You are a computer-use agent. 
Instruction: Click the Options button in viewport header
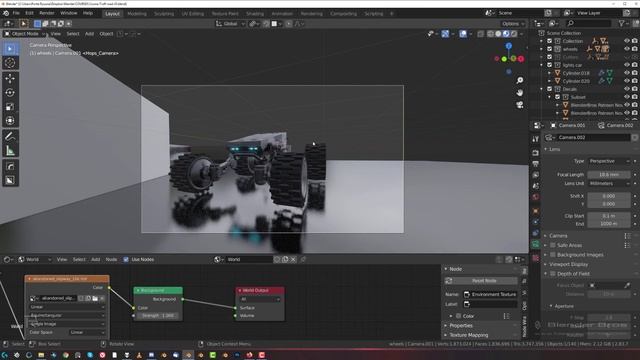512,24
